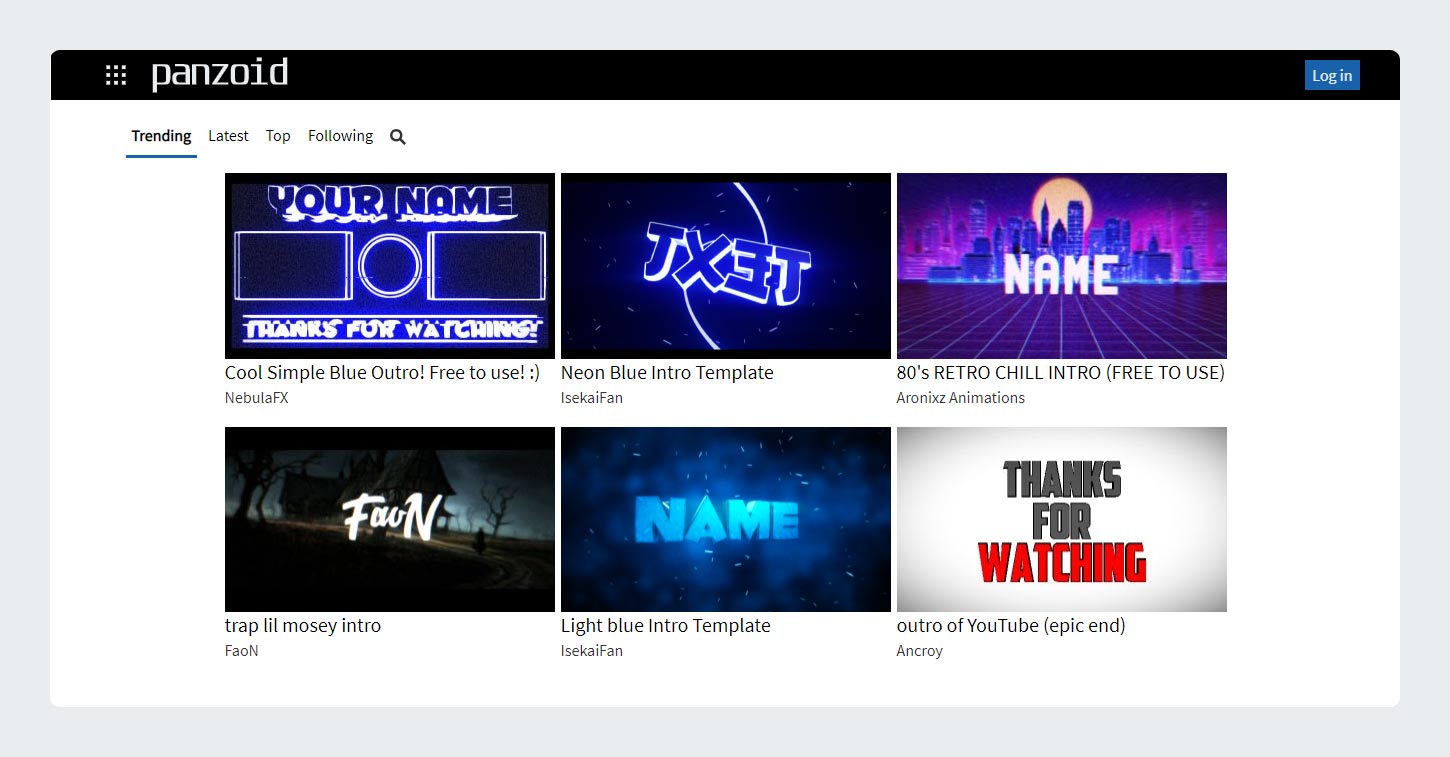The image size is (1450, 757).
Task: Click the magnifier search icon
Action: click(x=398, y=137)
